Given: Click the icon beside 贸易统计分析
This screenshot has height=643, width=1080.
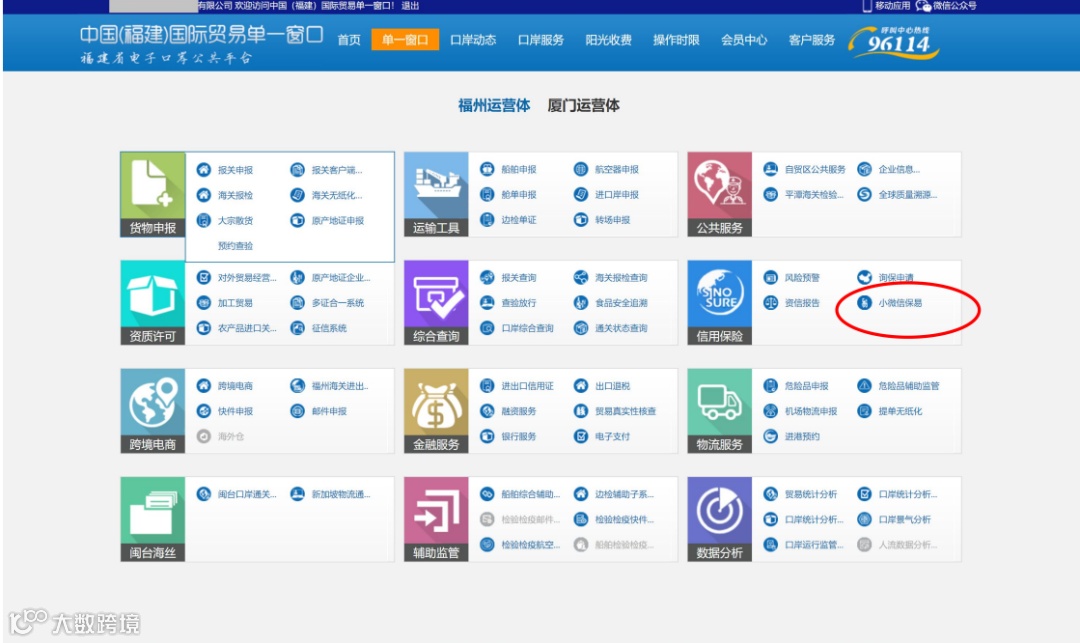Looking at the screenshot, I should tap(771, 494).
